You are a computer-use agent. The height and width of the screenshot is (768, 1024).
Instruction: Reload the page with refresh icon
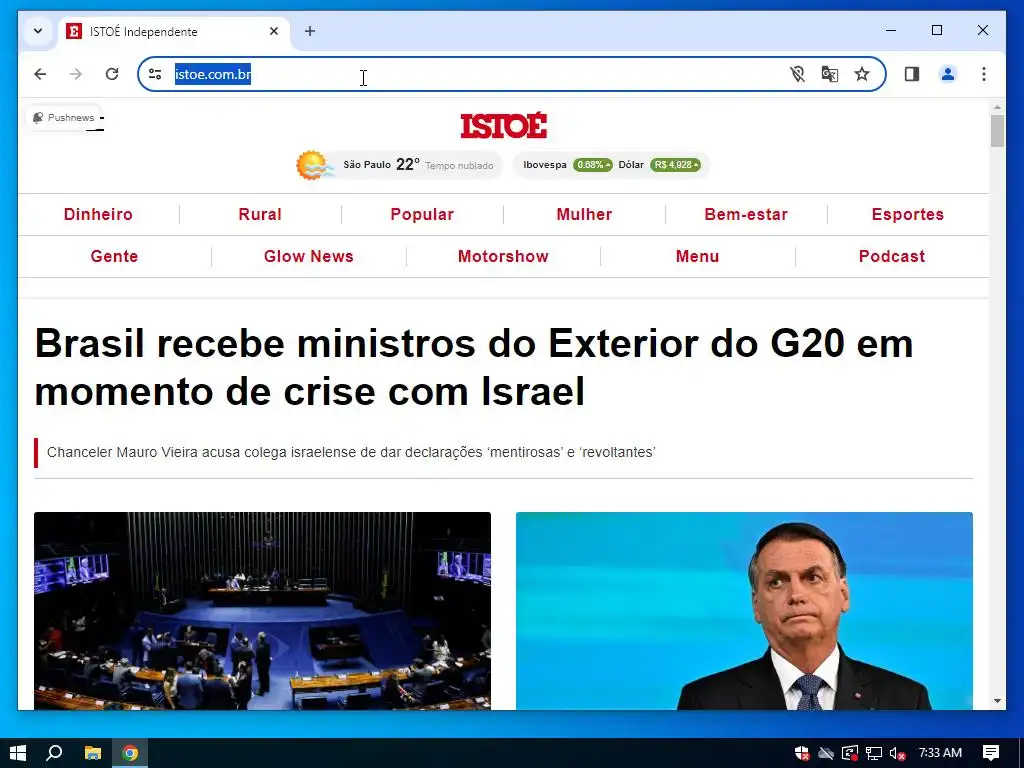(112, 74)
